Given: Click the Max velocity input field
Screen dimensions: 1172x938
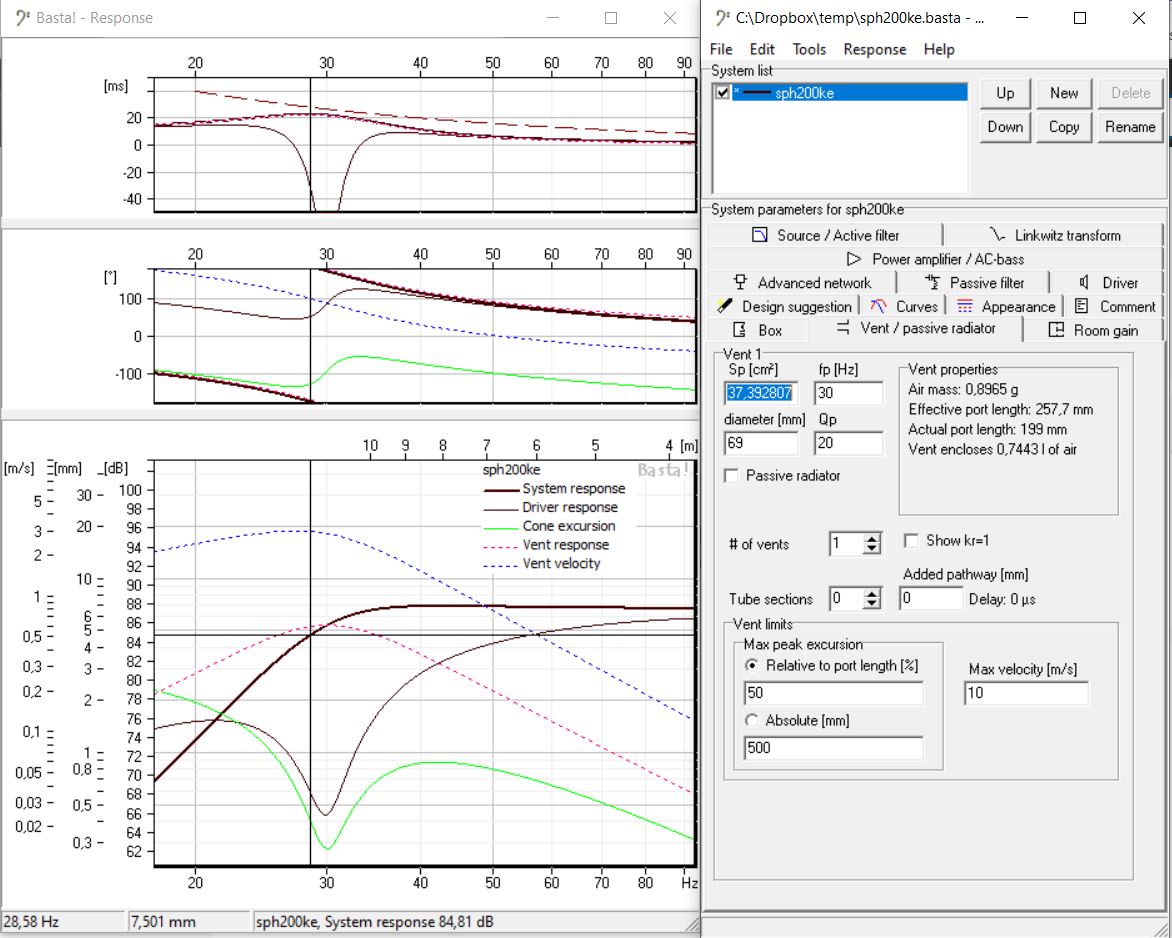Looking at the screenshot, I should click(1026, 694).
